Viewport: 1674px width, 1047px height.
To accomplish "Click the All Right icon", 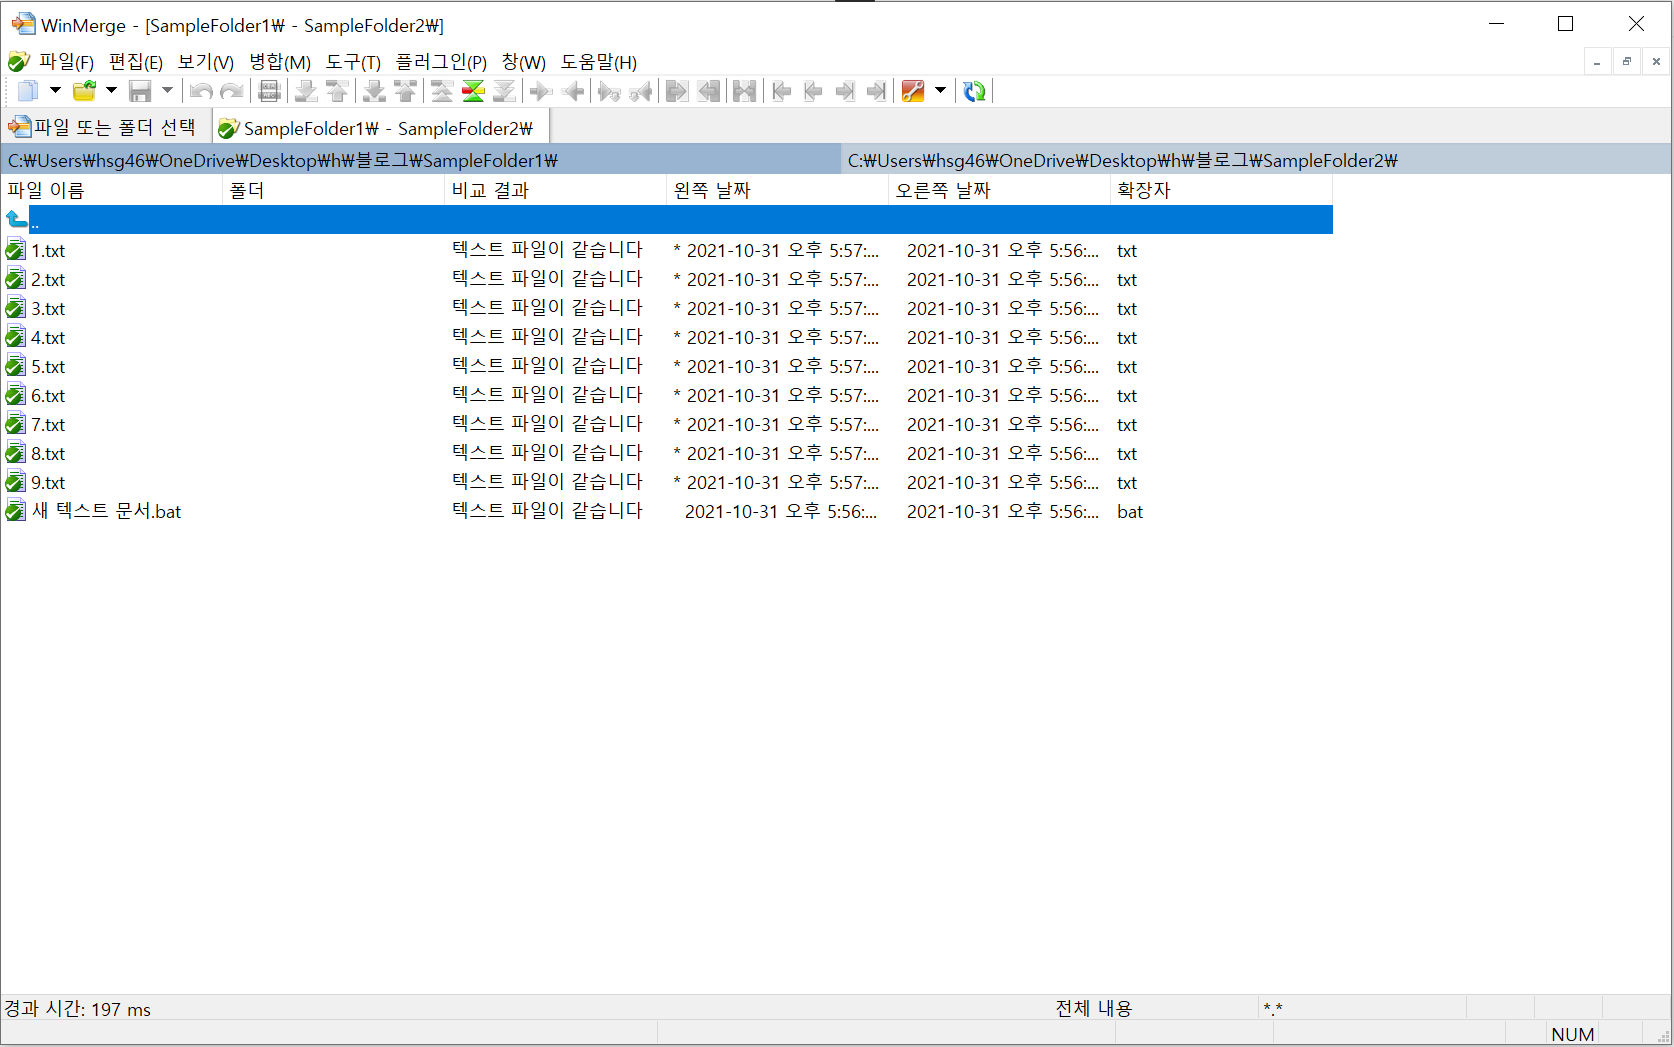I will coord(677,91).
